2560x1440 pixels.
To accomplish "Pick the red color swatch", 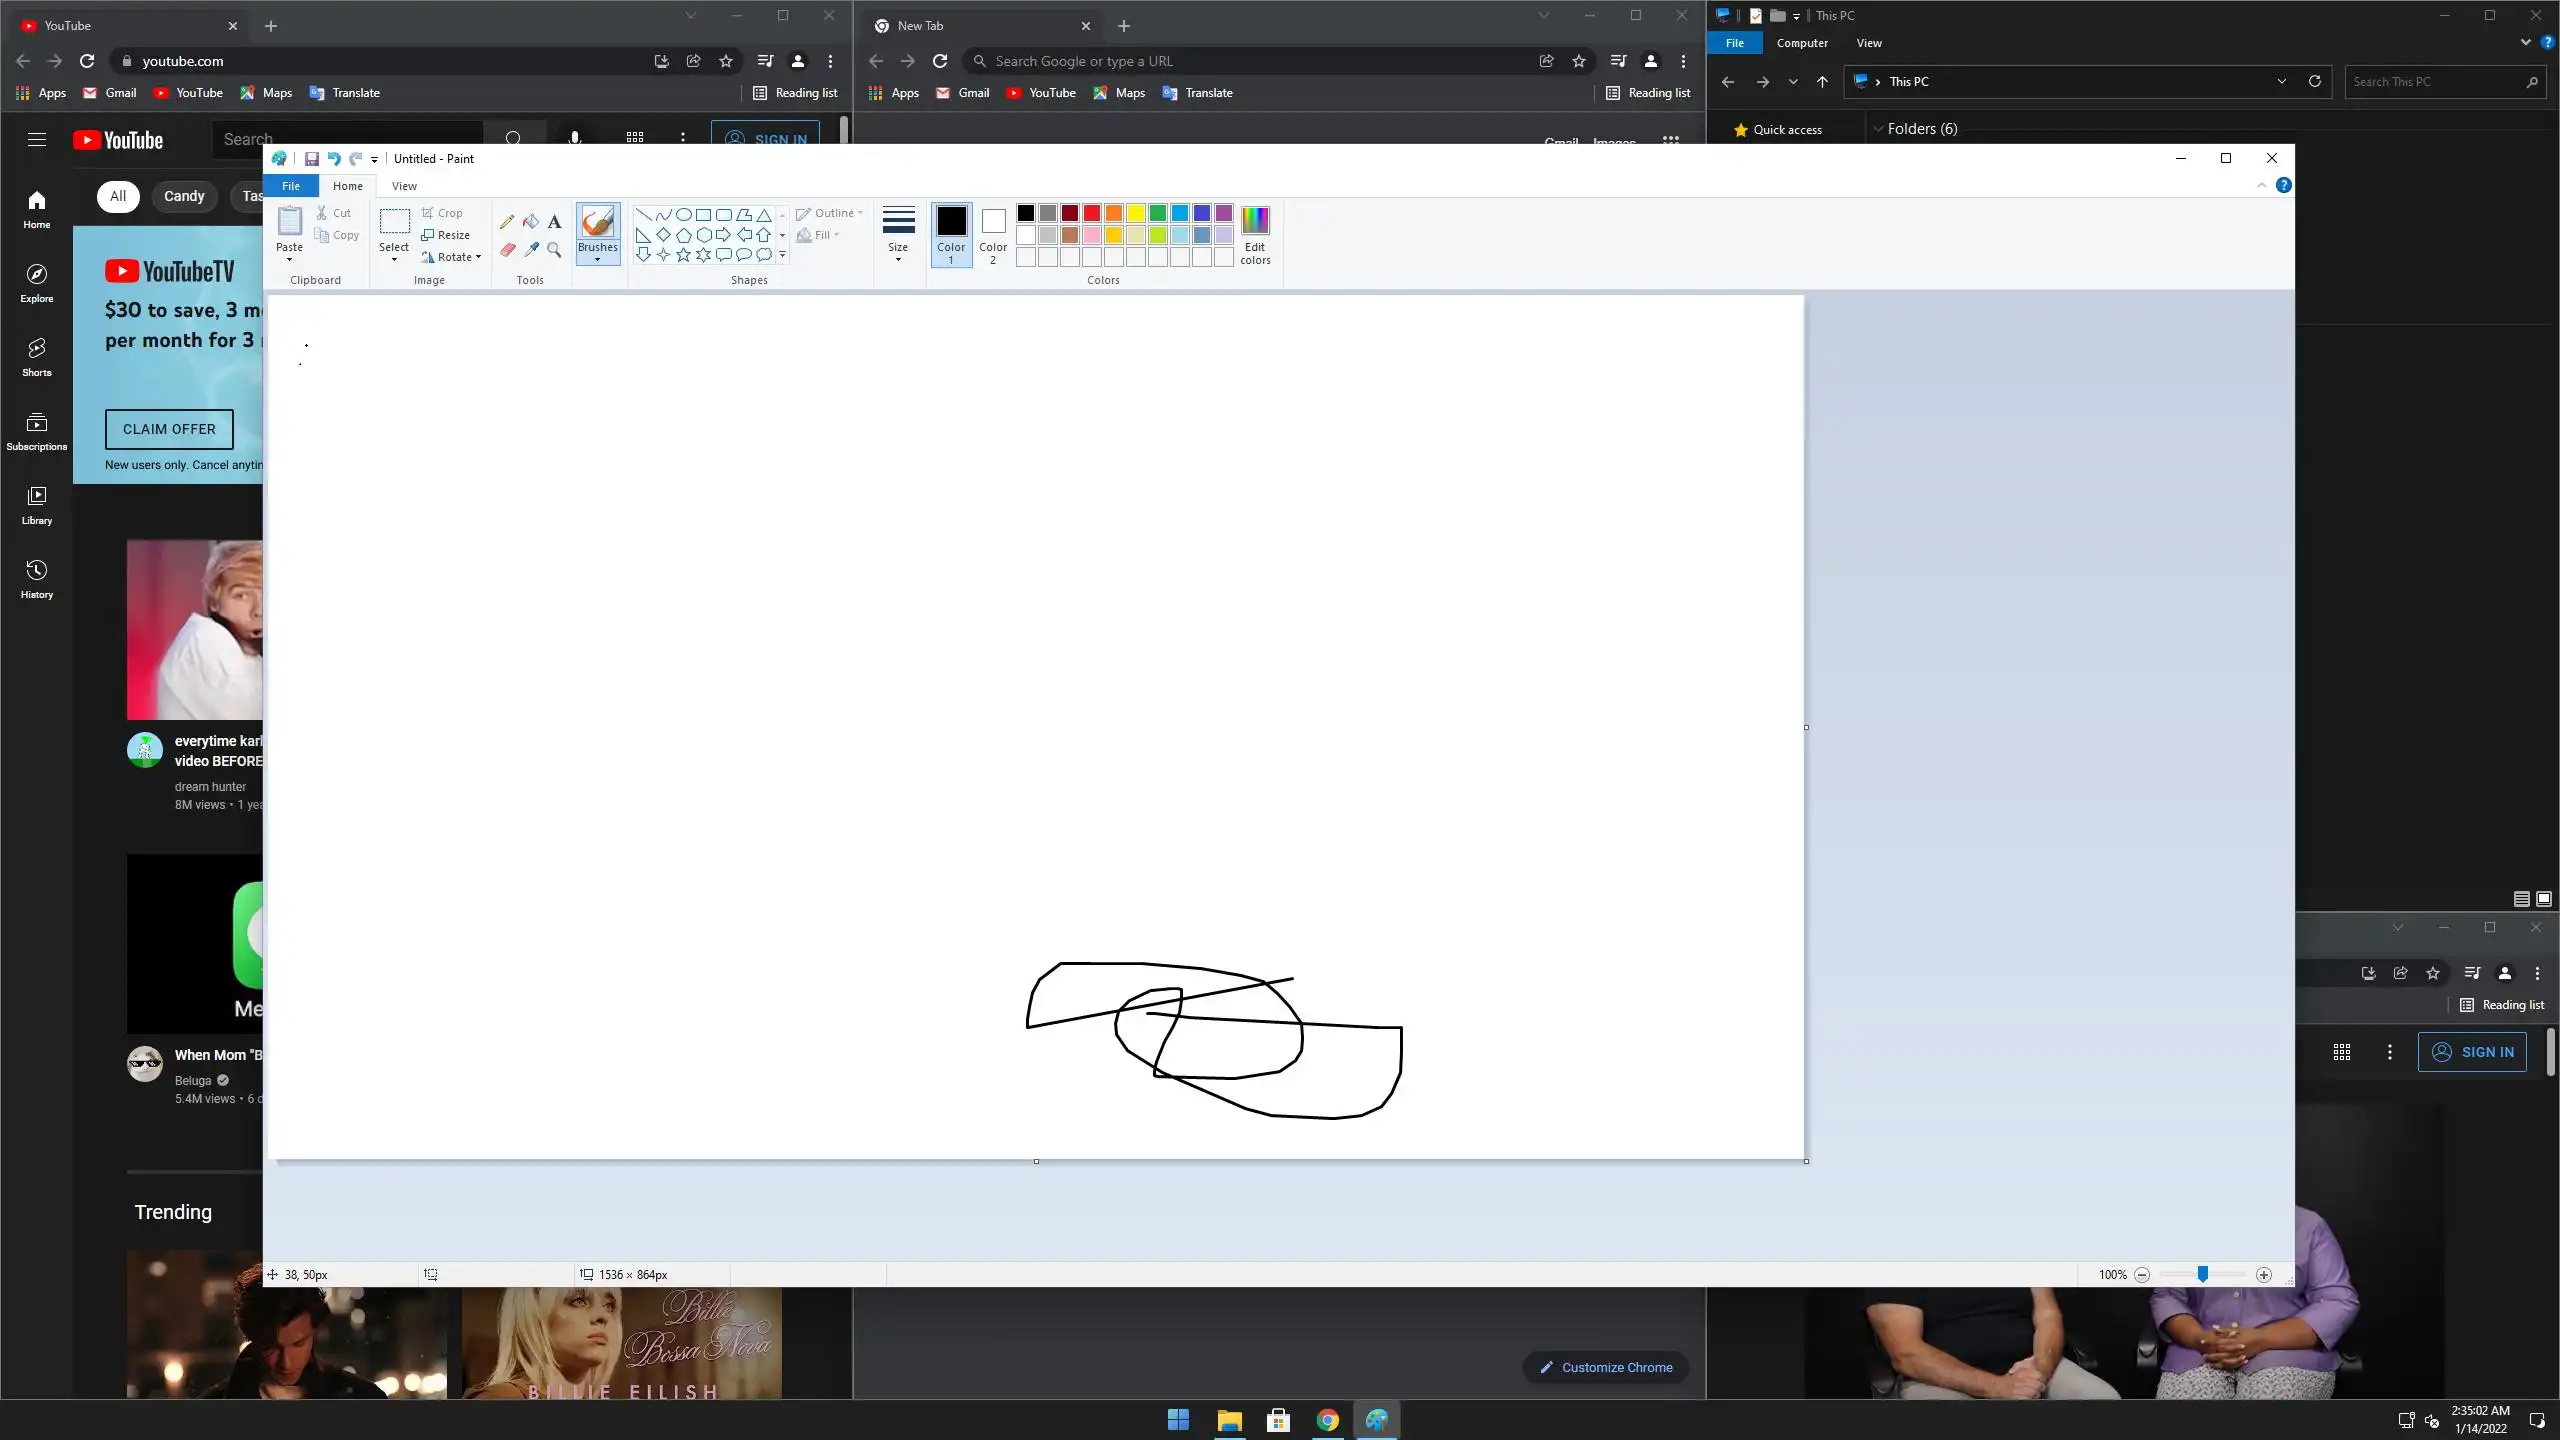I will 1091,213.
